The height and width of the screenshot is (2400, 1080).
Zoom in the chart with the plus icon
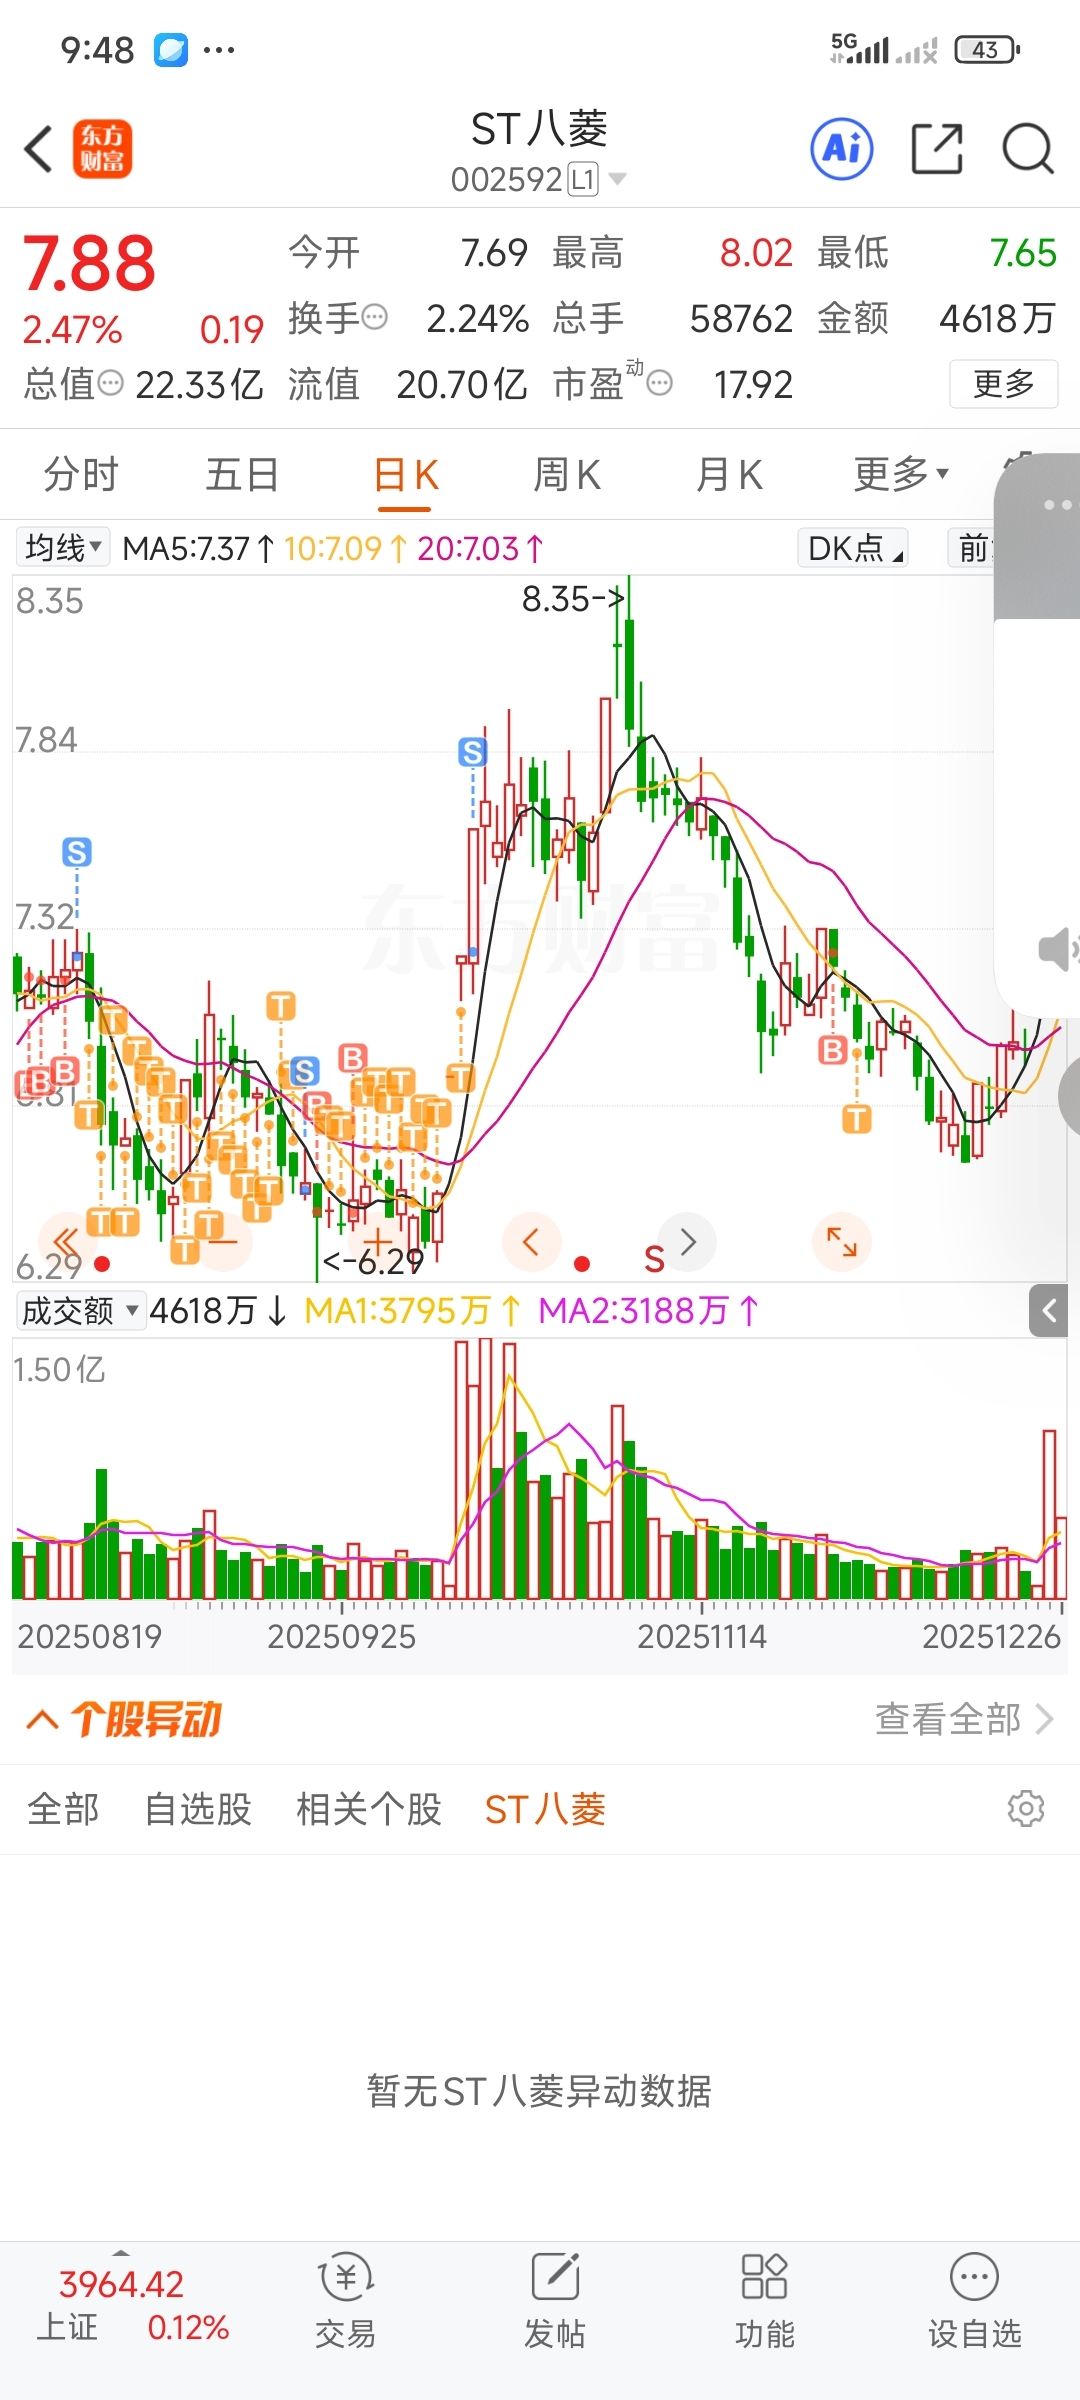378,1243
